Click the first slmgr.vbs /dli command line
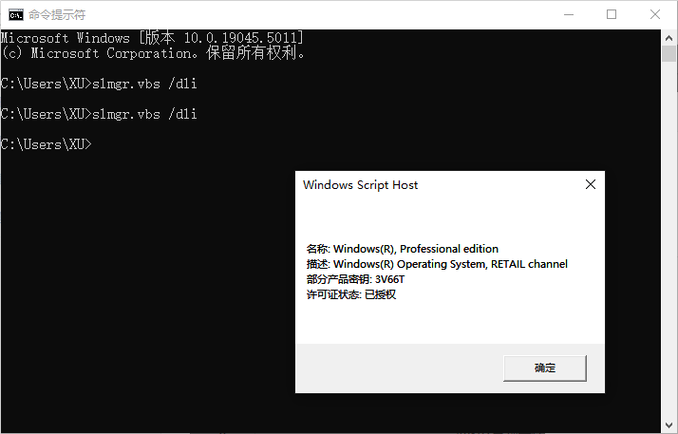Image resolution: width=678 pixels, height=434 pixels. click(99, 83)
